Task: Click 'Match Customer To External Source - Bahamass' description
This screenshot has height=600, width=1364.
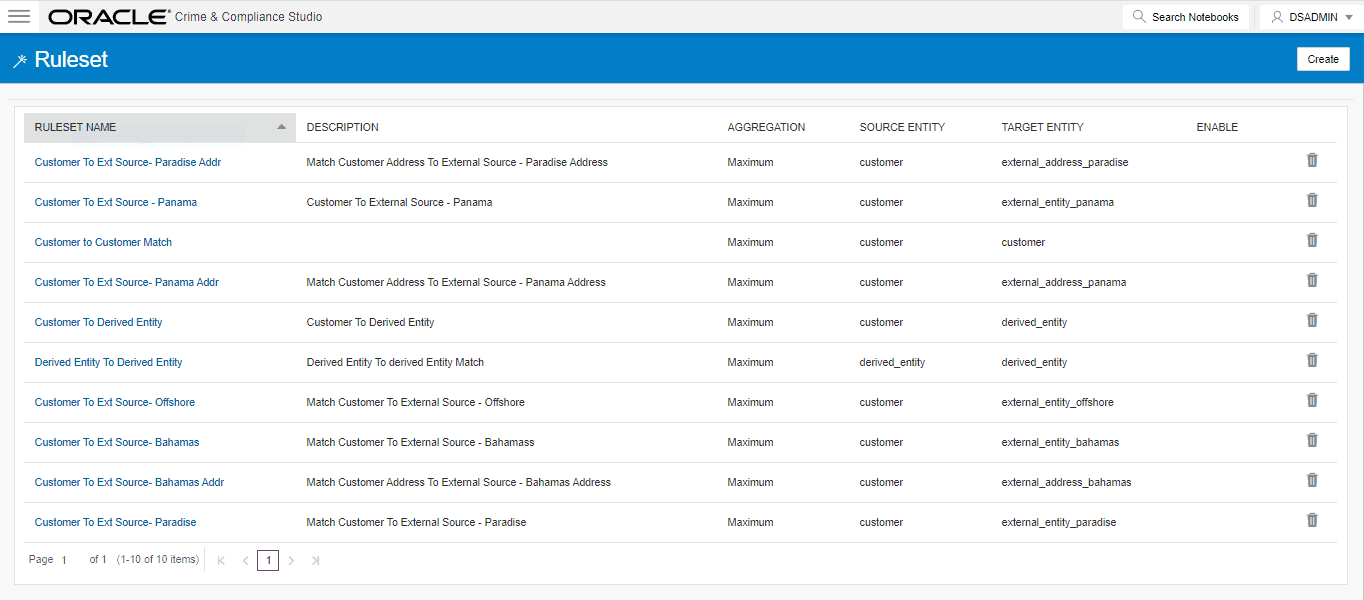Action: click(x=420, y=442)
